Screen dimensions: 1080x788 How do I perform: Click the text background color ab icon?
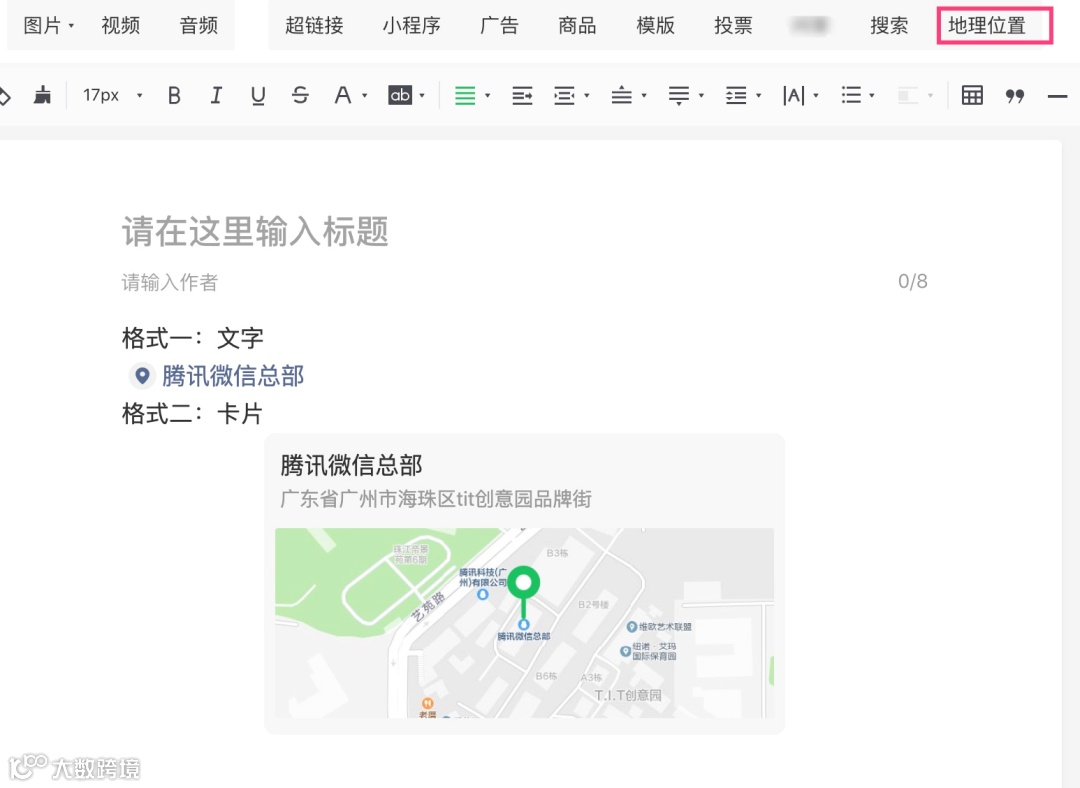coord(400,95)
